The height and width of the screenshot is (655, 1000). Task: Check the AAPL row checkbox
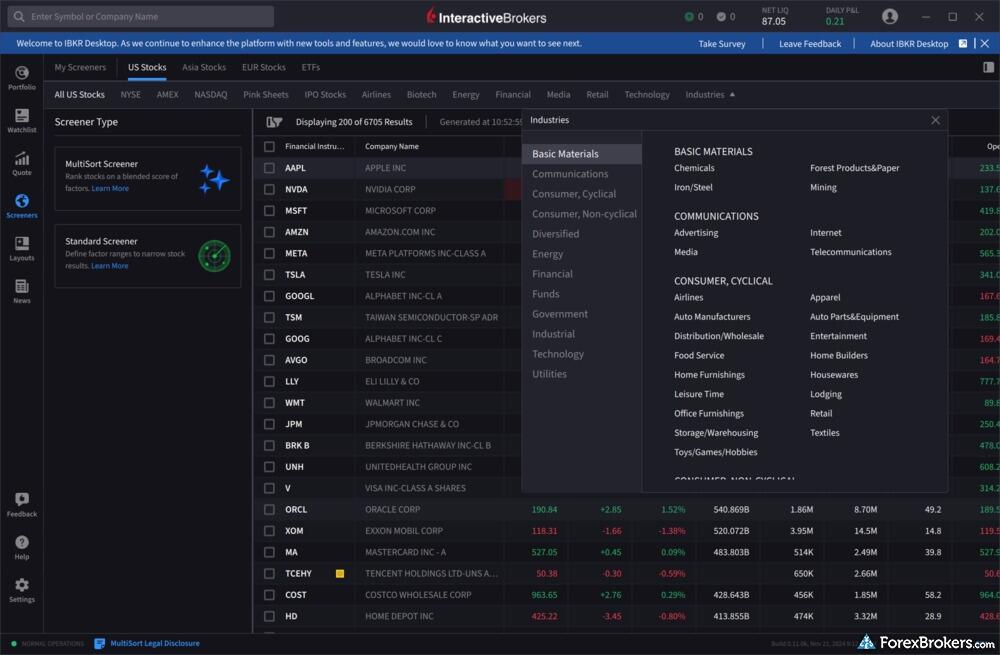coord(269,168)
